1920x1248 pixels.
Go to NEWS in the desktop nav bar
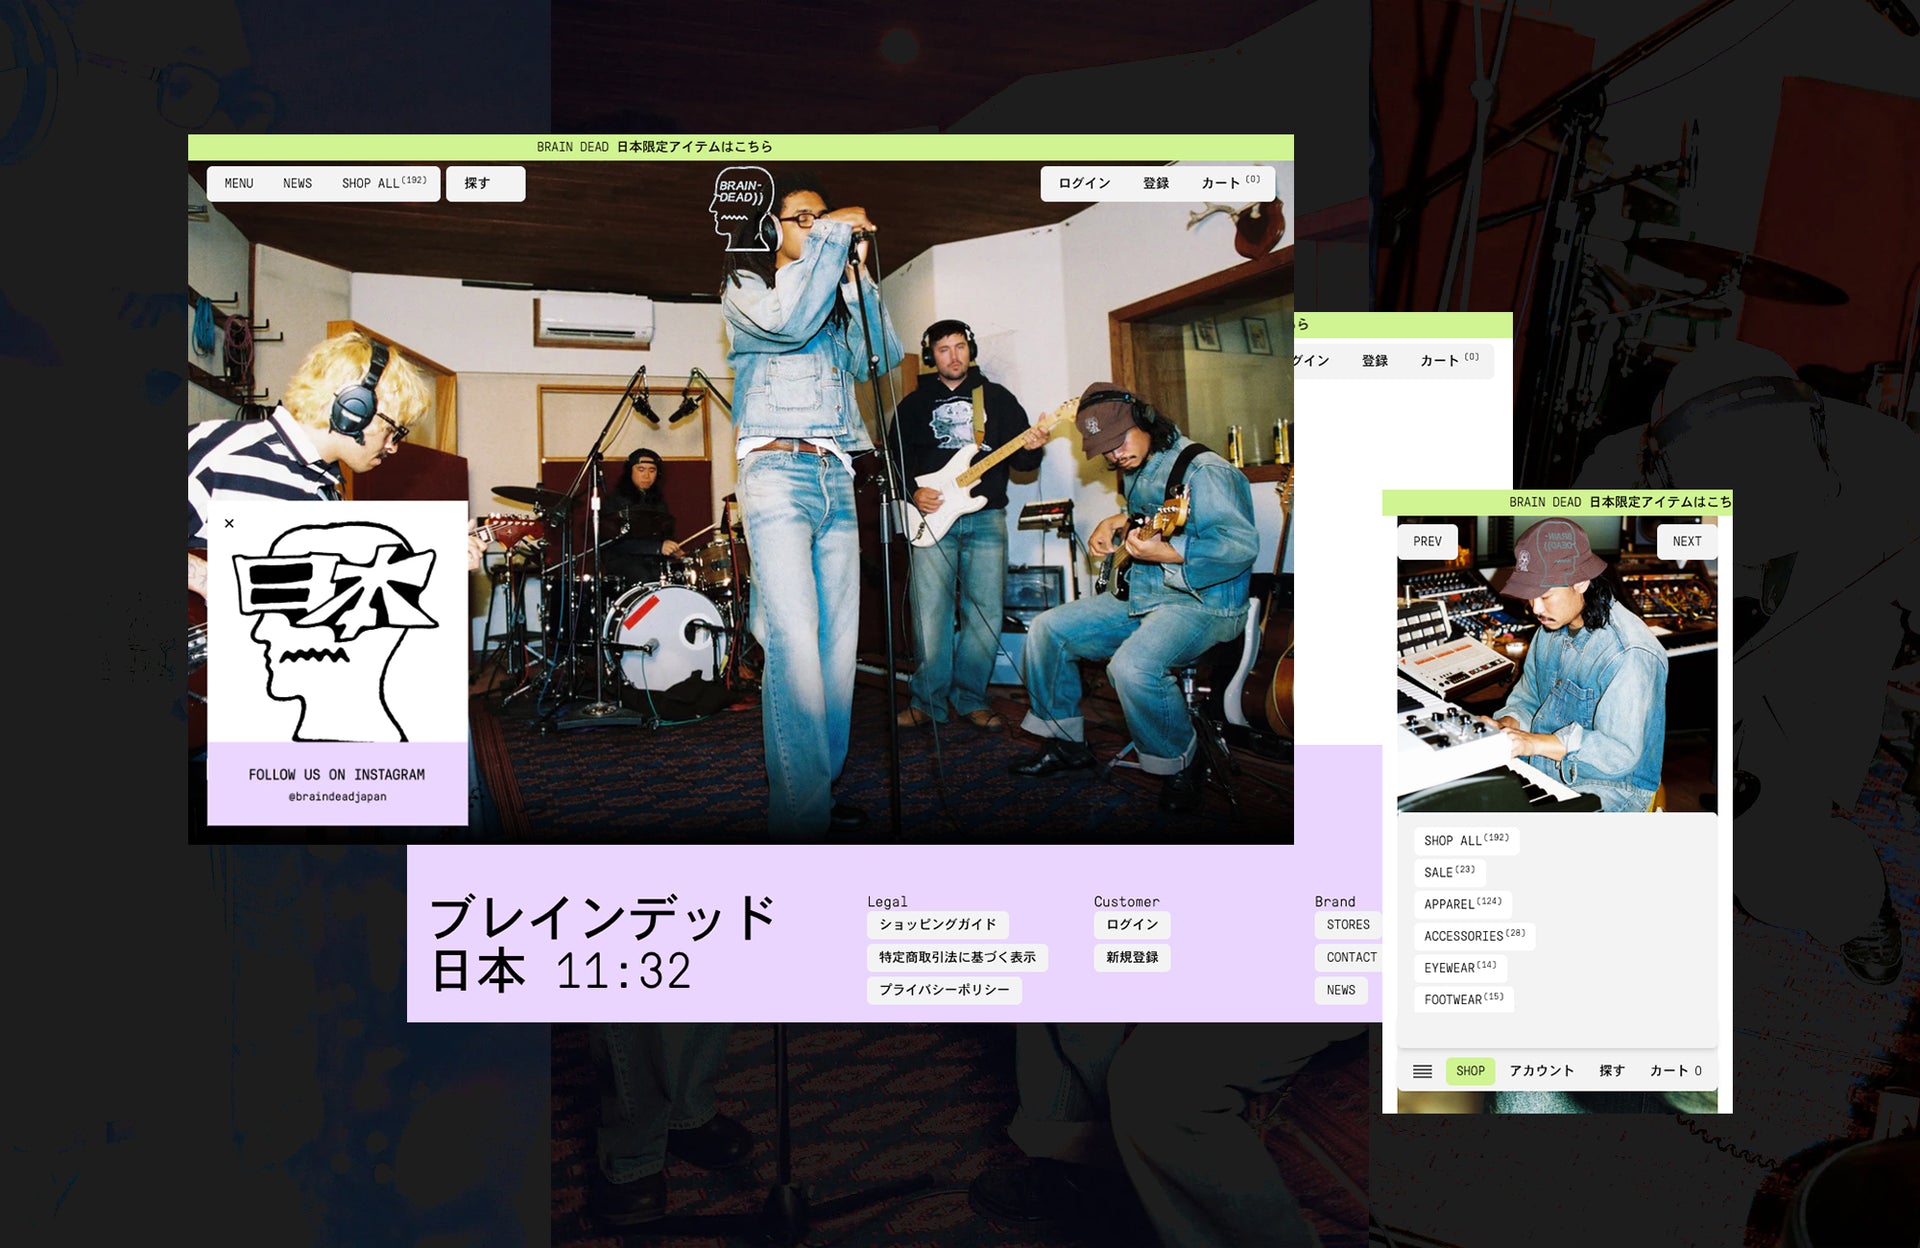tap(297, 184)
